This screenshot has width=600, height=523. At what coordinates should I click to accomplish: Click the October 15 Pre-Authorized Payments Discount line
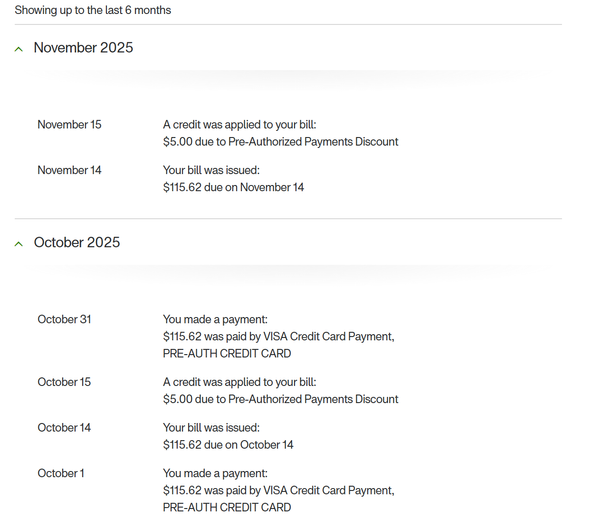[x=280, y=399]
